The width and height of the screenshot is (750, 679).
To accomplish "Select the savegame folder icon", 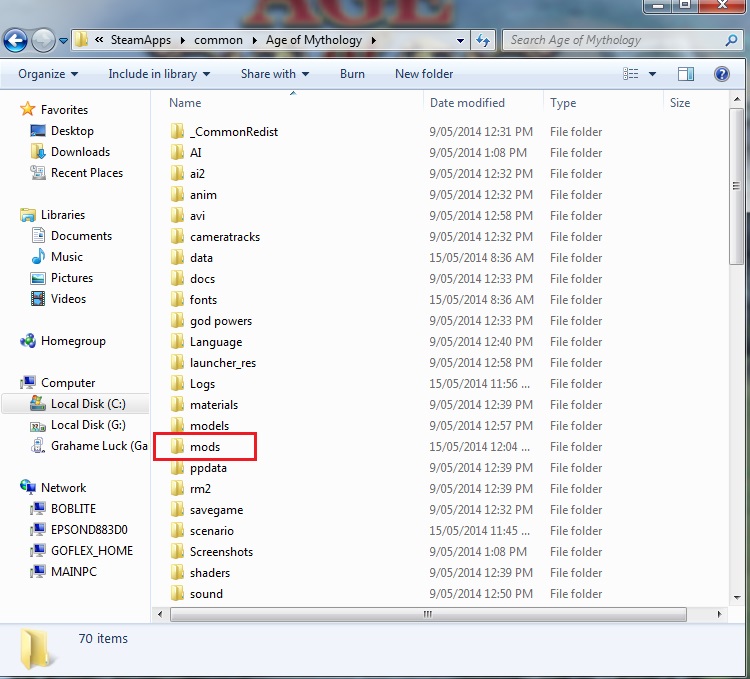I will [177, 509].
